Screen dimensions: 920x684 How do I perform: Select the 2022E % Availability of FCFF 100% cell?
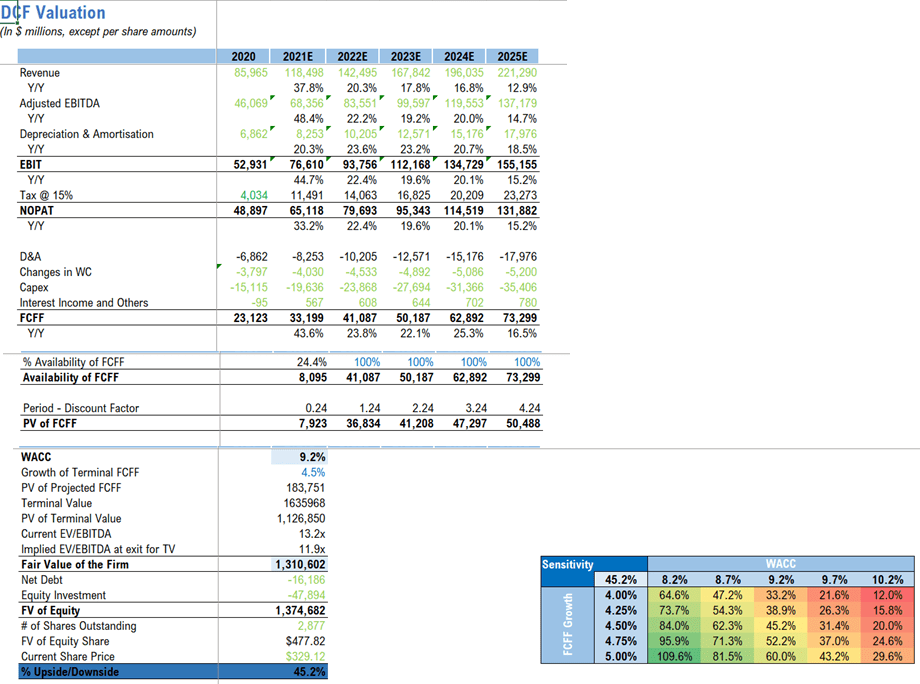(367, 362)
